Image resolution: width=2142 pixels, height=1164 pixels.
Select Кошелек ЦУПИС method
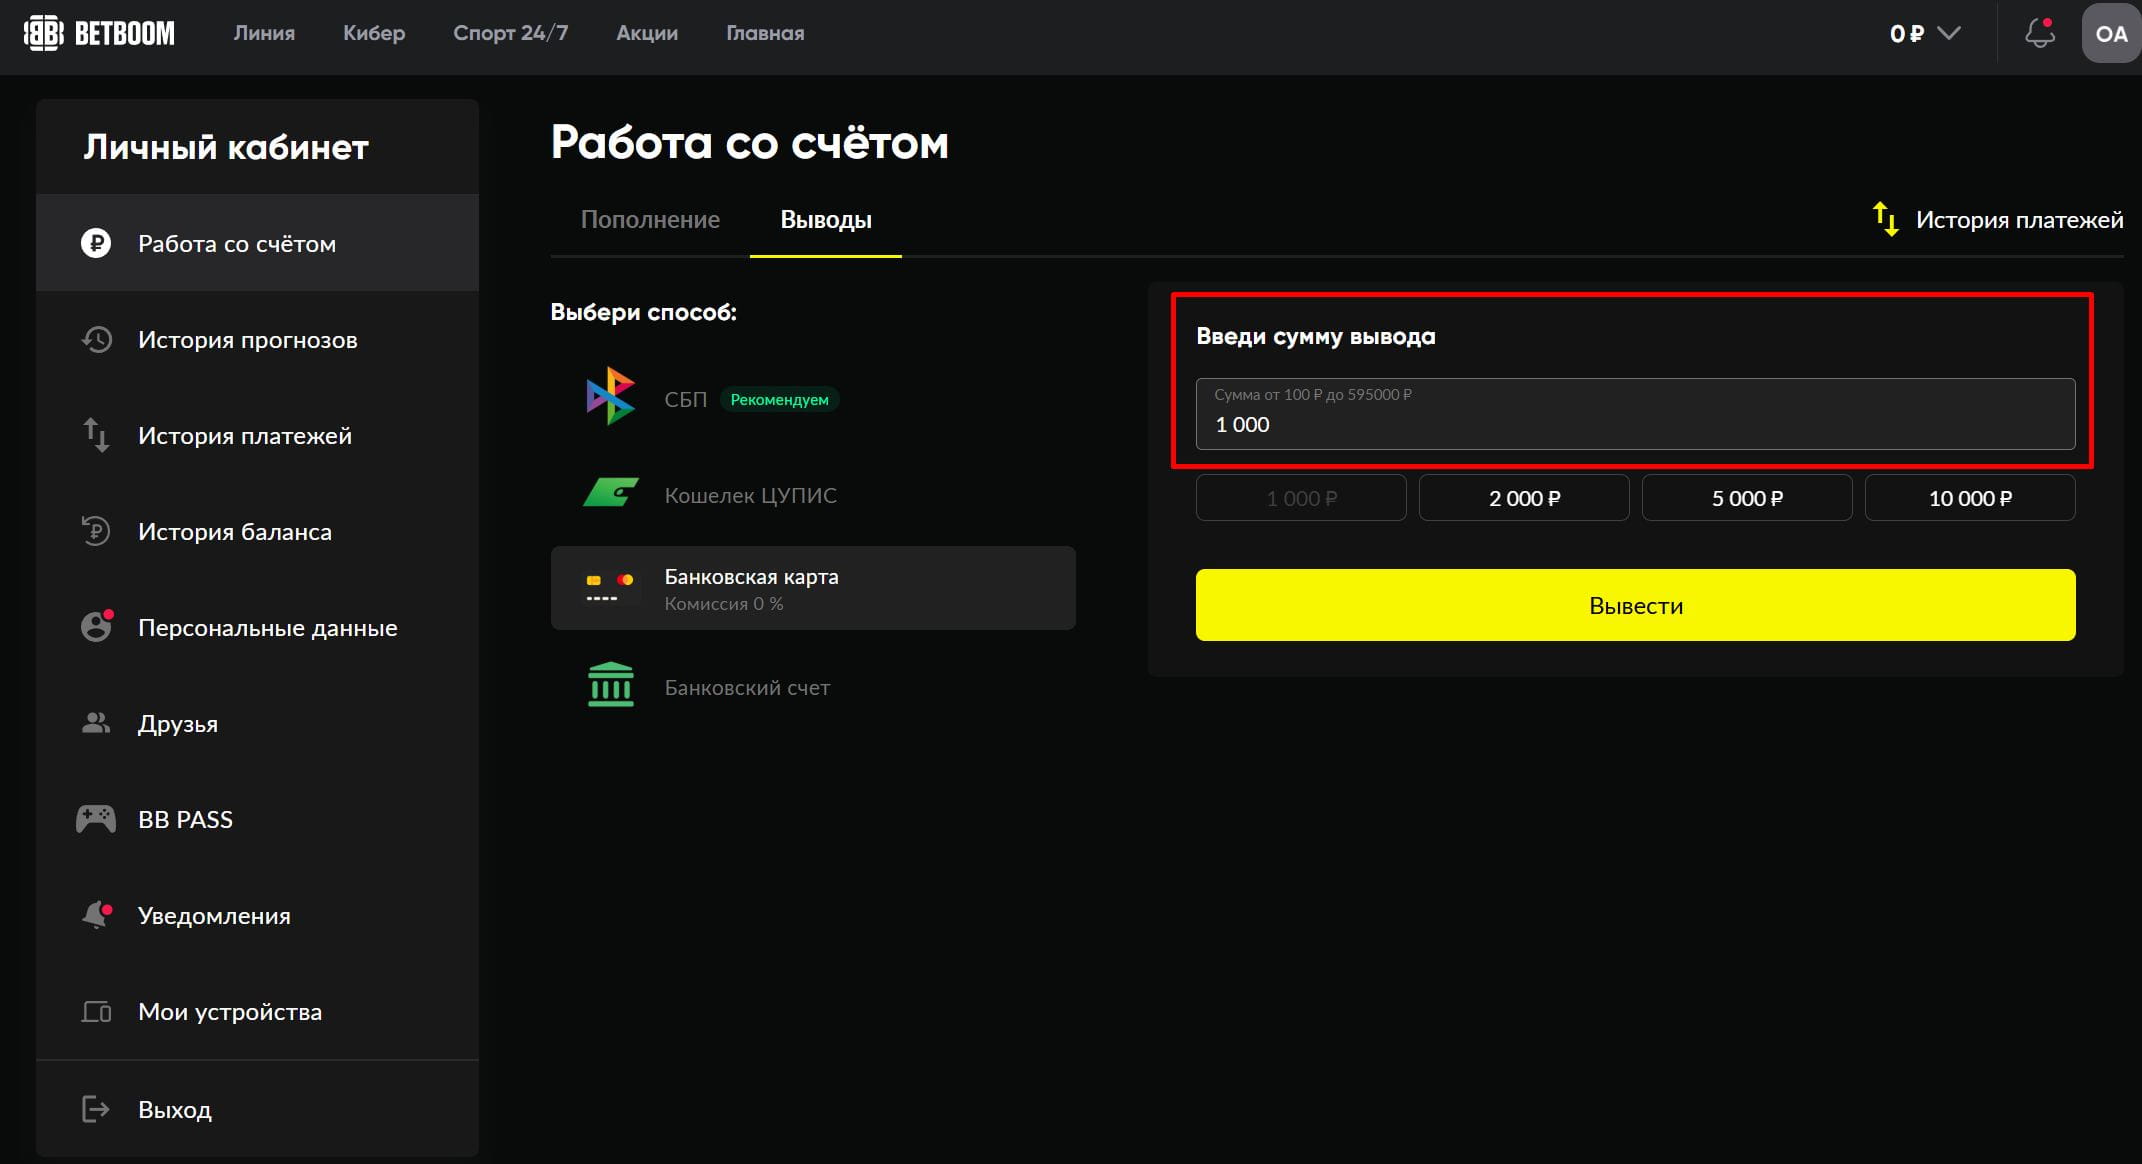pyautogui.click(x=813, y=494)
